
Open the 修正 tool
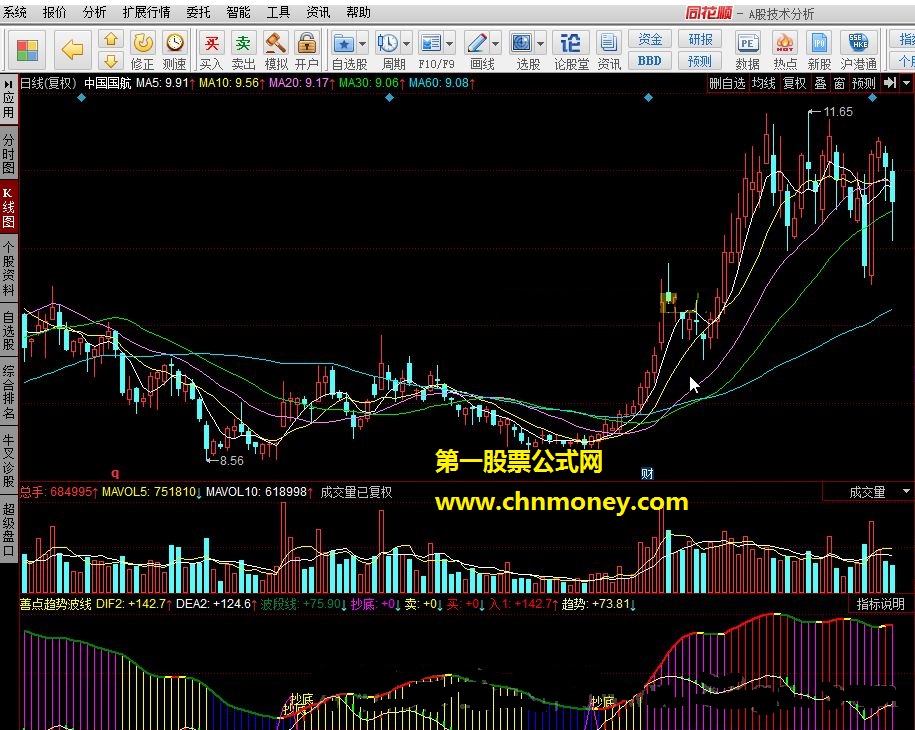pos(143,50)
